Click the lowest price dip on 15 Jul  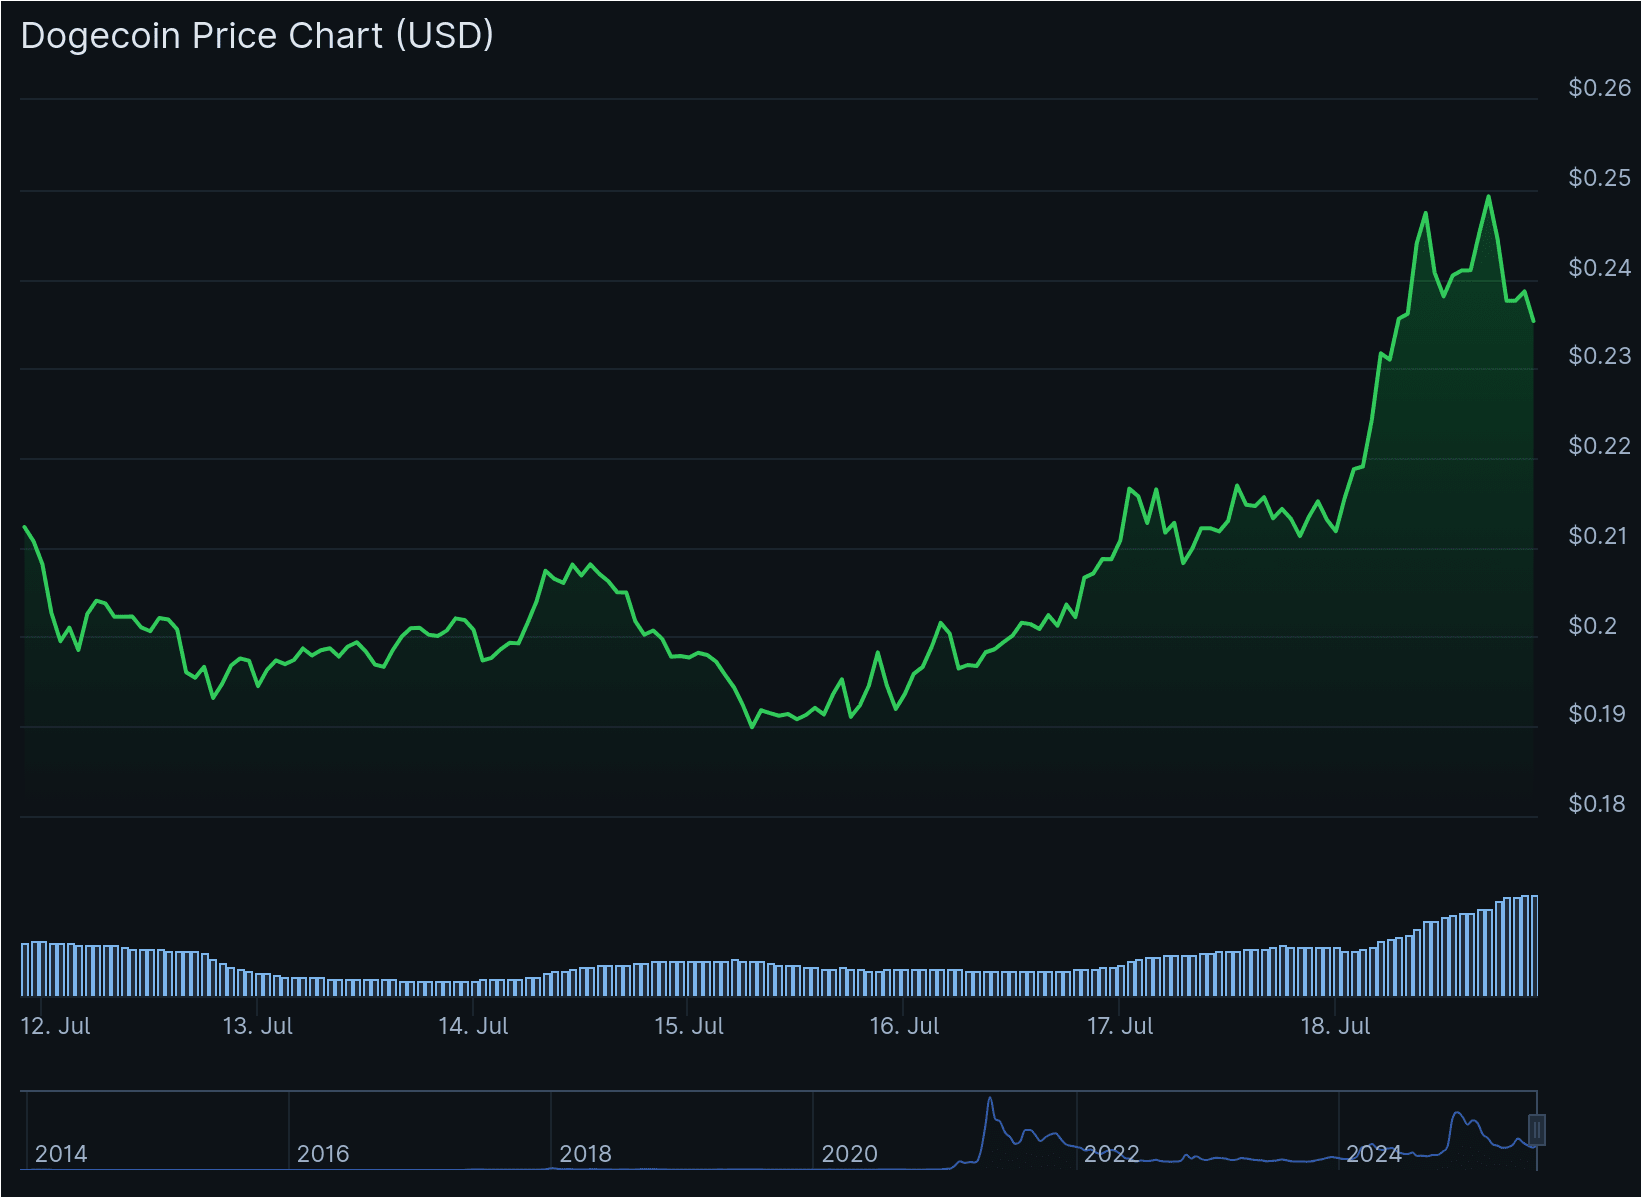tap(752, 726)
